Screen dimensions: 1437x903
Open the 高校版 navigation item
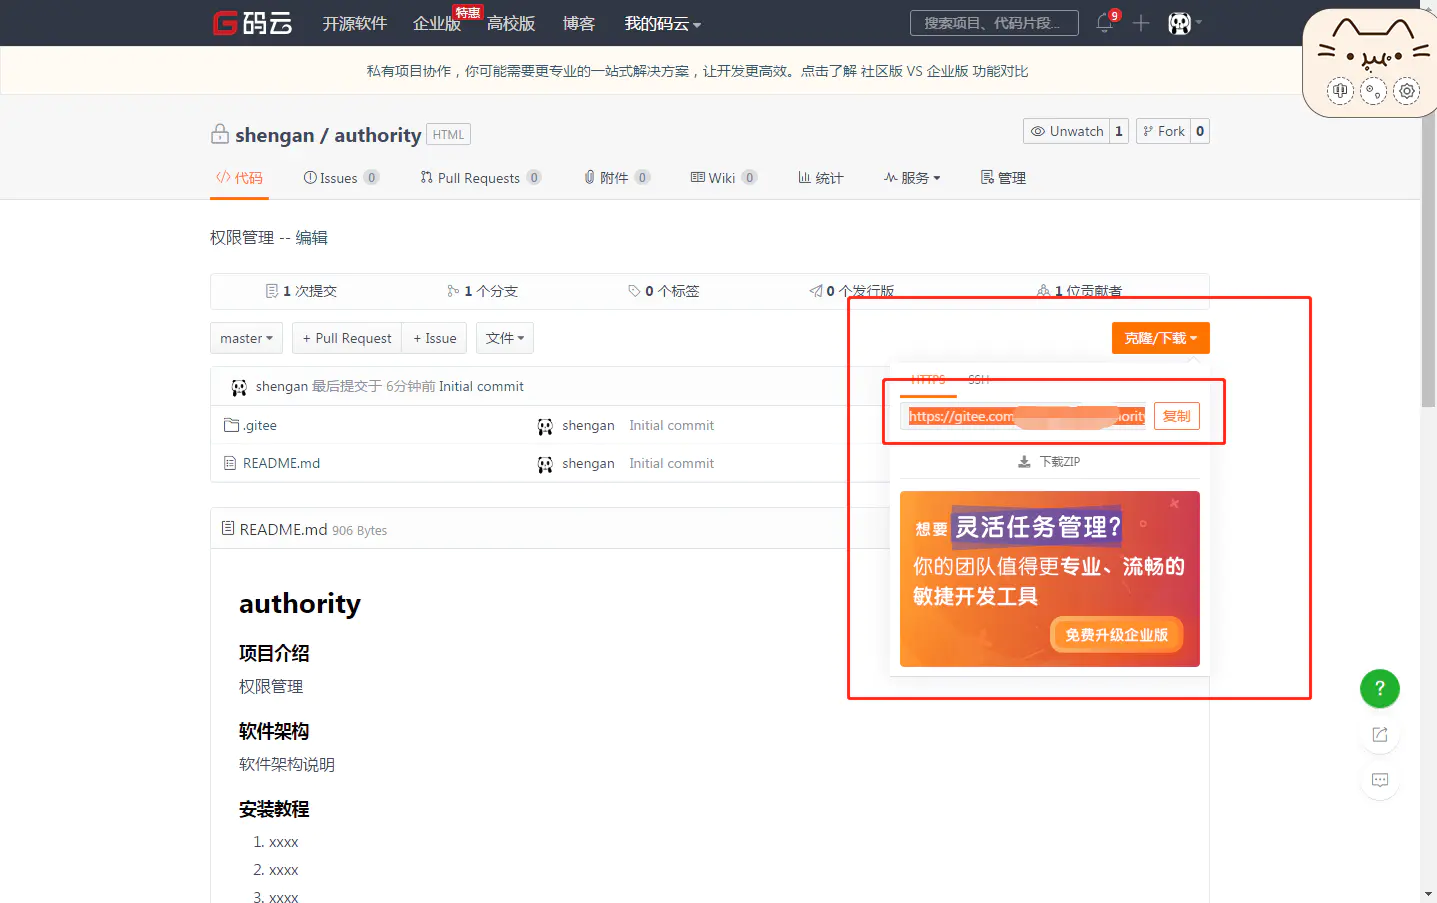[511, 23]
